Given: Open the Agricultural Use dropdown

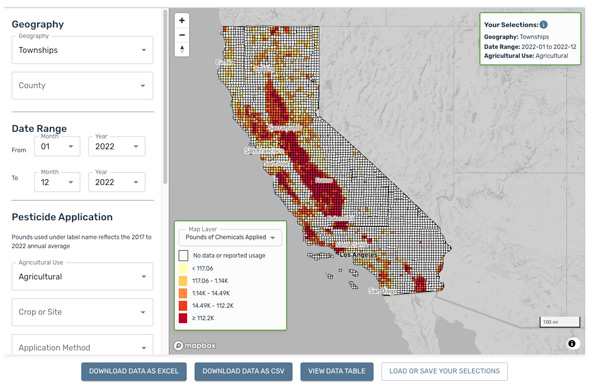Looking at the screenshot, I should click(x=82, y=277).
